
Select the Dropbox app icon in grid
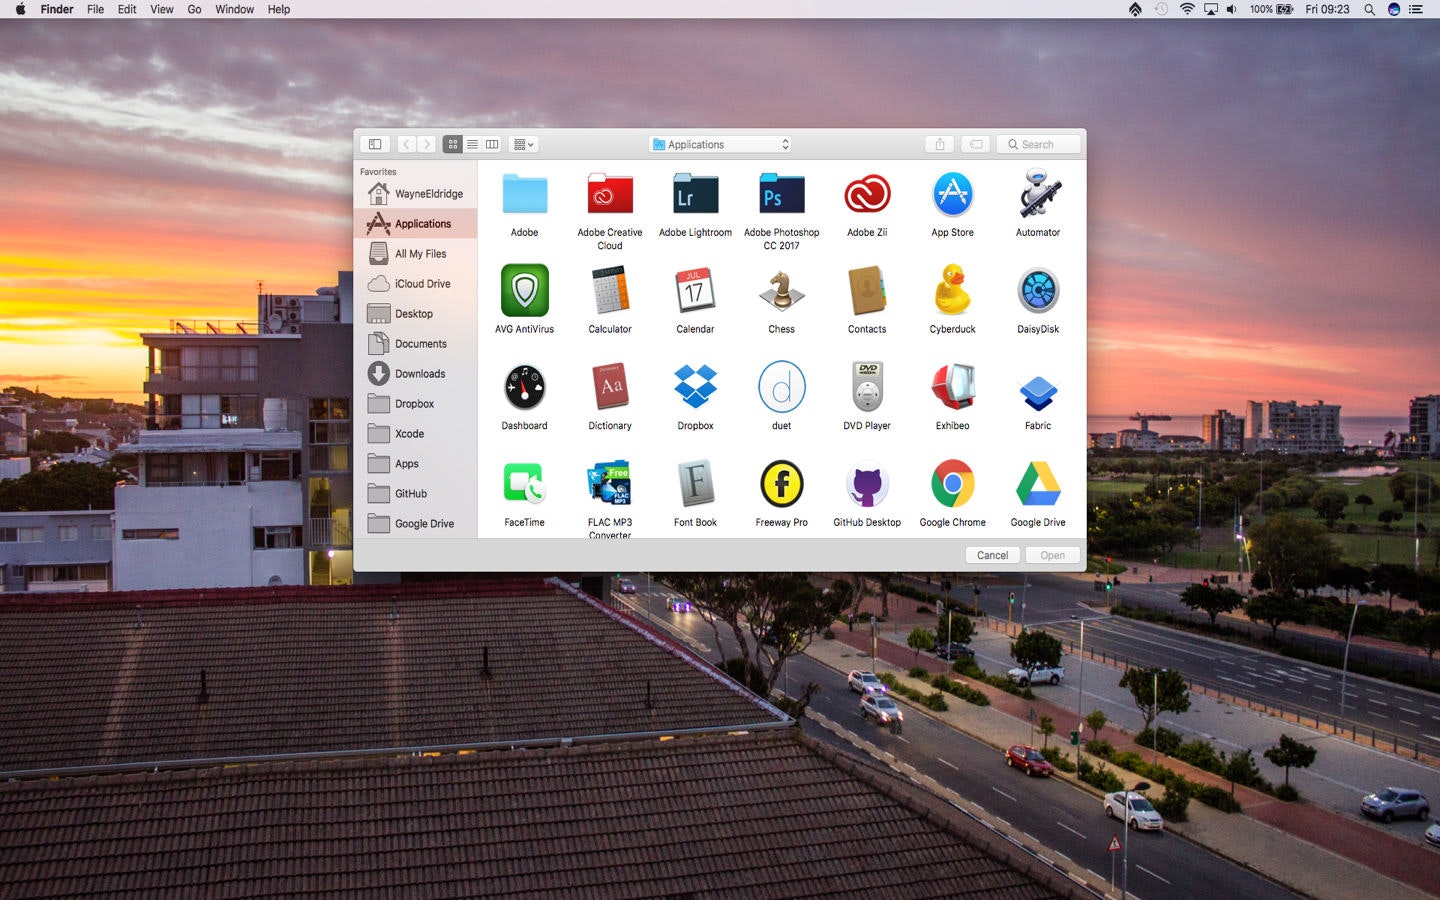(695, 387)
